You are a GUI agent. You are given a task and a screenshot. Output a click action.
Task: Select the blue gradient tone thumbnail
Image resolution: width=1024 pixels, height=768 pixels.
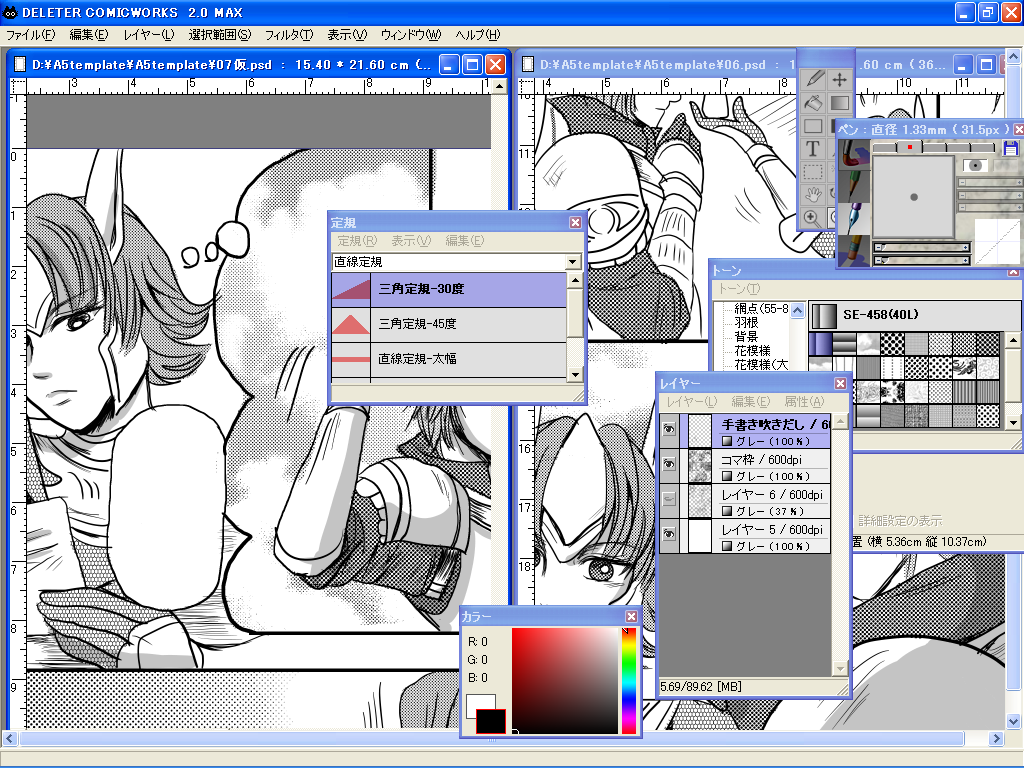820,344
